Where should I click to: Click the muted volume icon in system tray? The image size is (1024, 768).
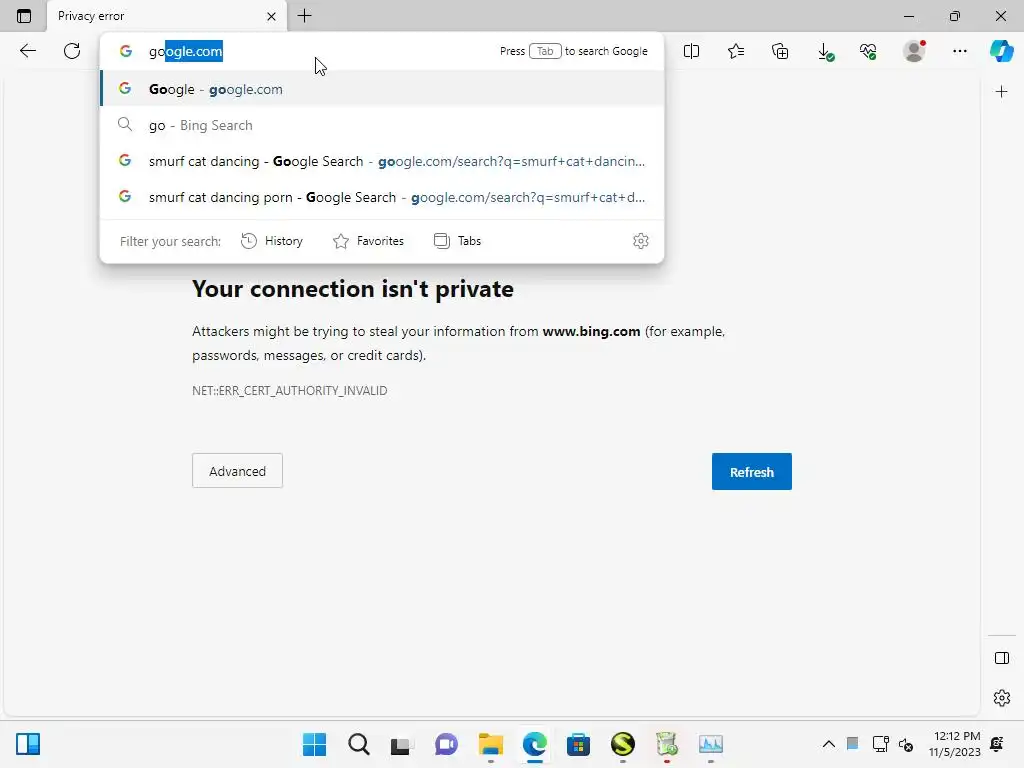906,744
